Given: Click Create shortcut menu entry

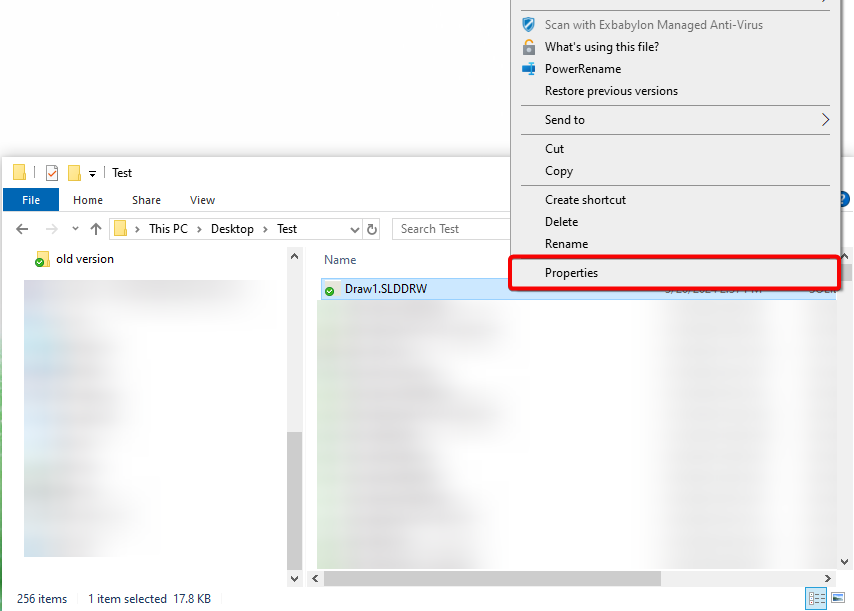Looking at the screenshot, I should 585,200.
